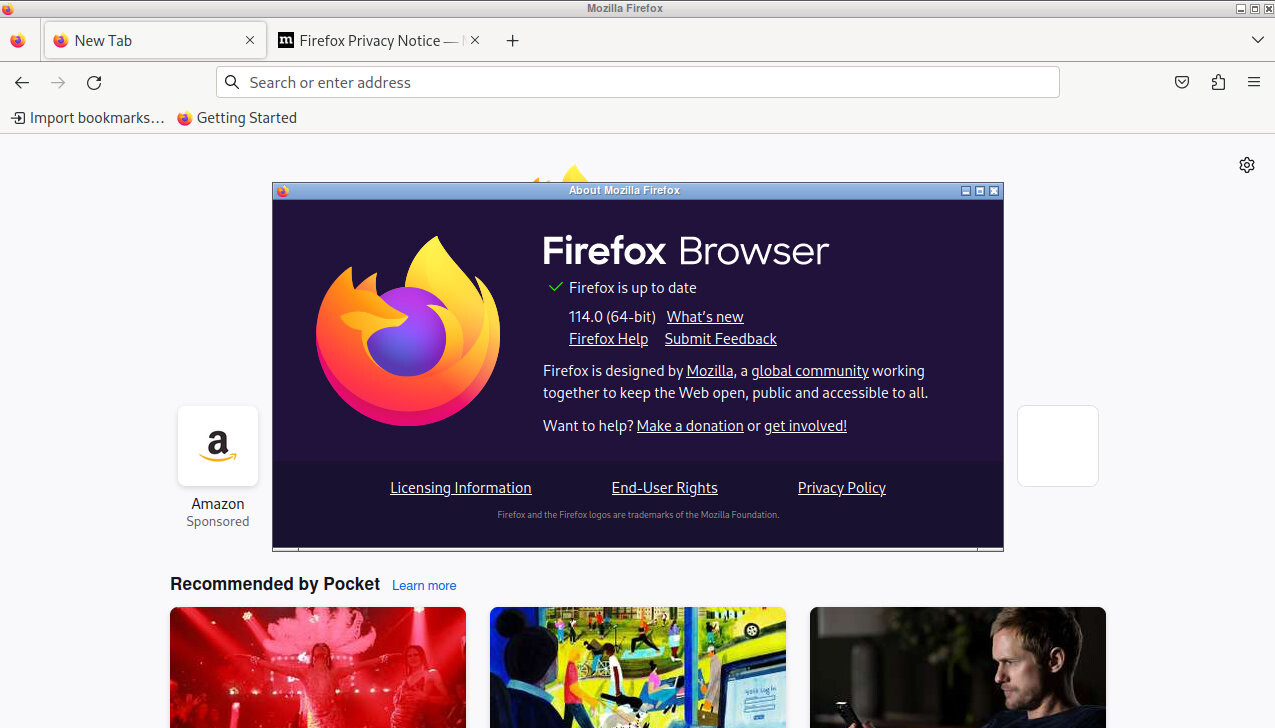The width and height of the screenshot is (1275, 728).
Task: Close the Firefox Privacy Notice tab
Action: pyautogui.click(x=475, y=40)
